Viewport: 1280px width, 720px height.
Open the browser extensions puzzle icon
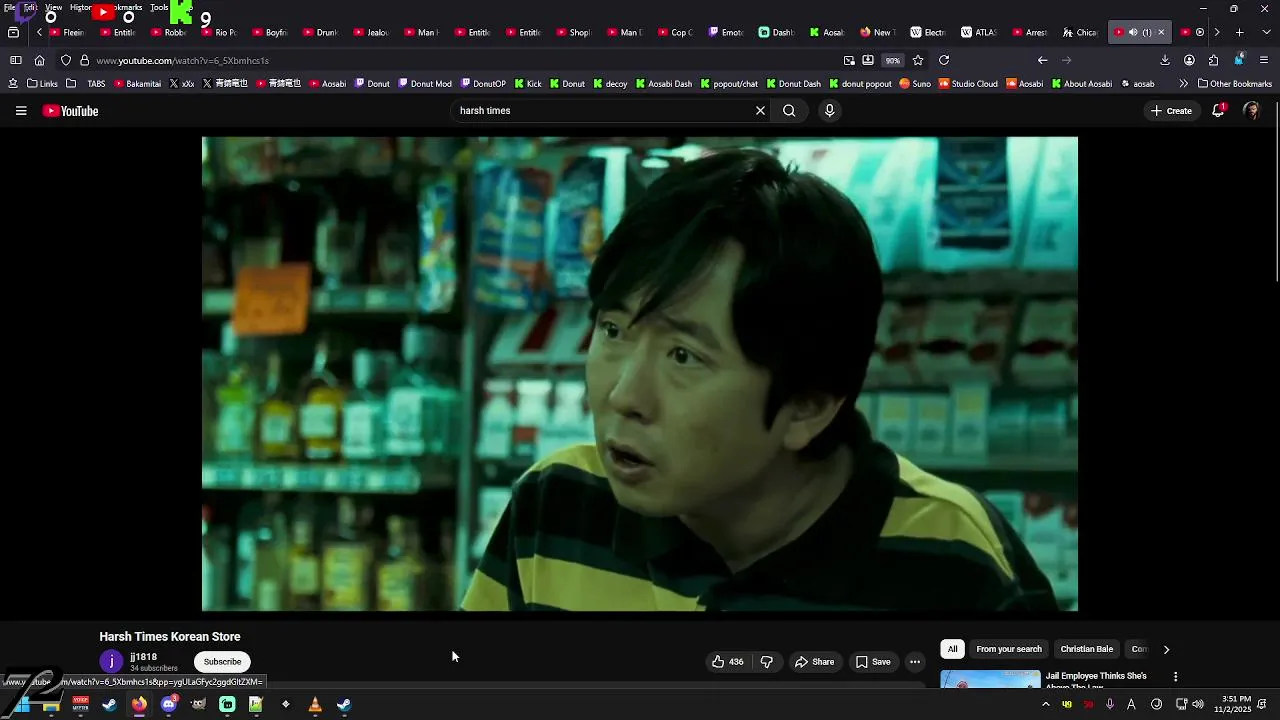(x=1213, y=60)
